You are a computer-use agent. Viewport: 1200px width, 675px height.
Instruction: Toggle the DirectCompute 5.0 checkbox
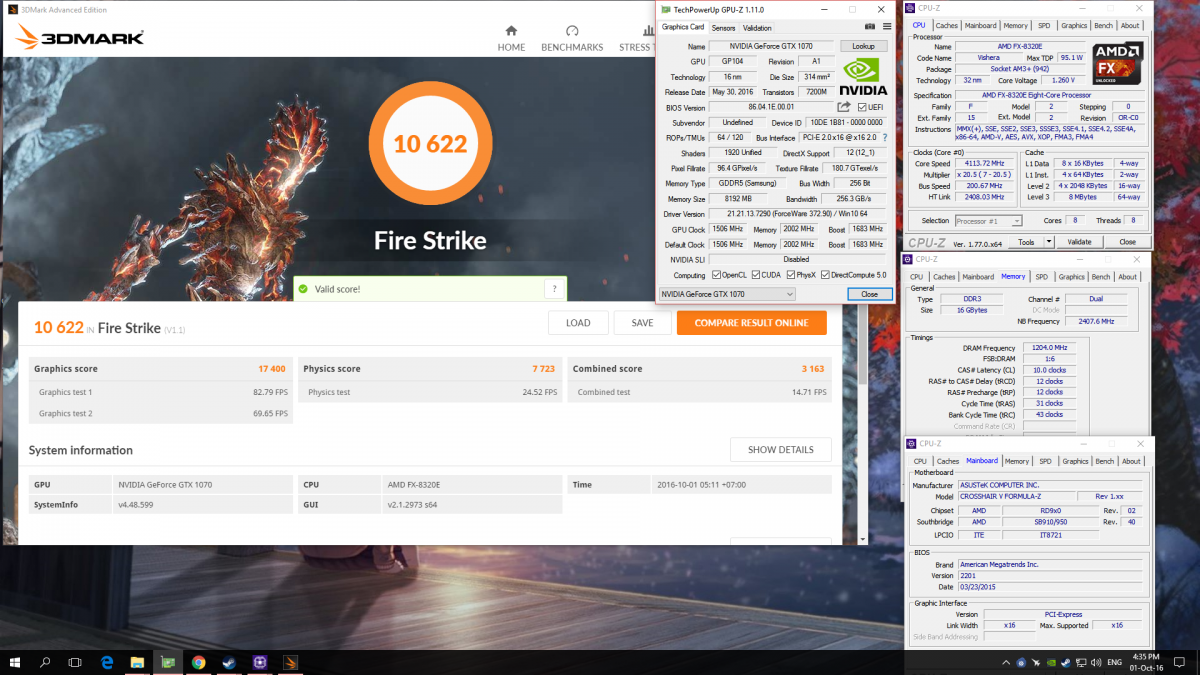(x=826, y=275)
